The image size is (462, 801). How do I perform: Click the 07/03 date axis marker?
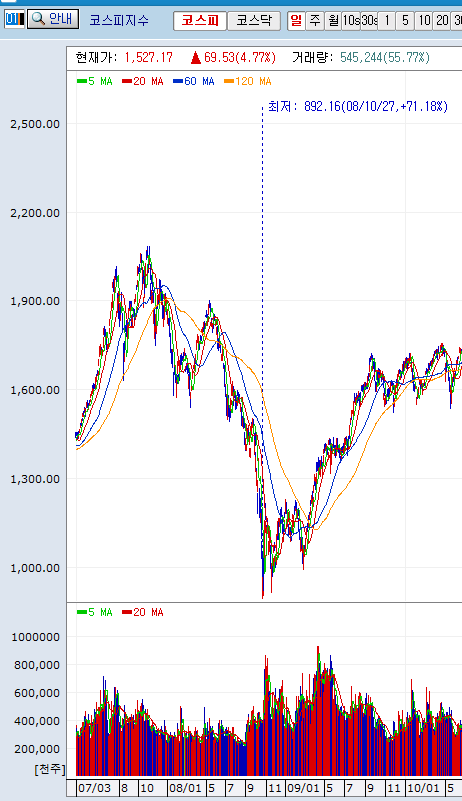(x=94, y=788)
